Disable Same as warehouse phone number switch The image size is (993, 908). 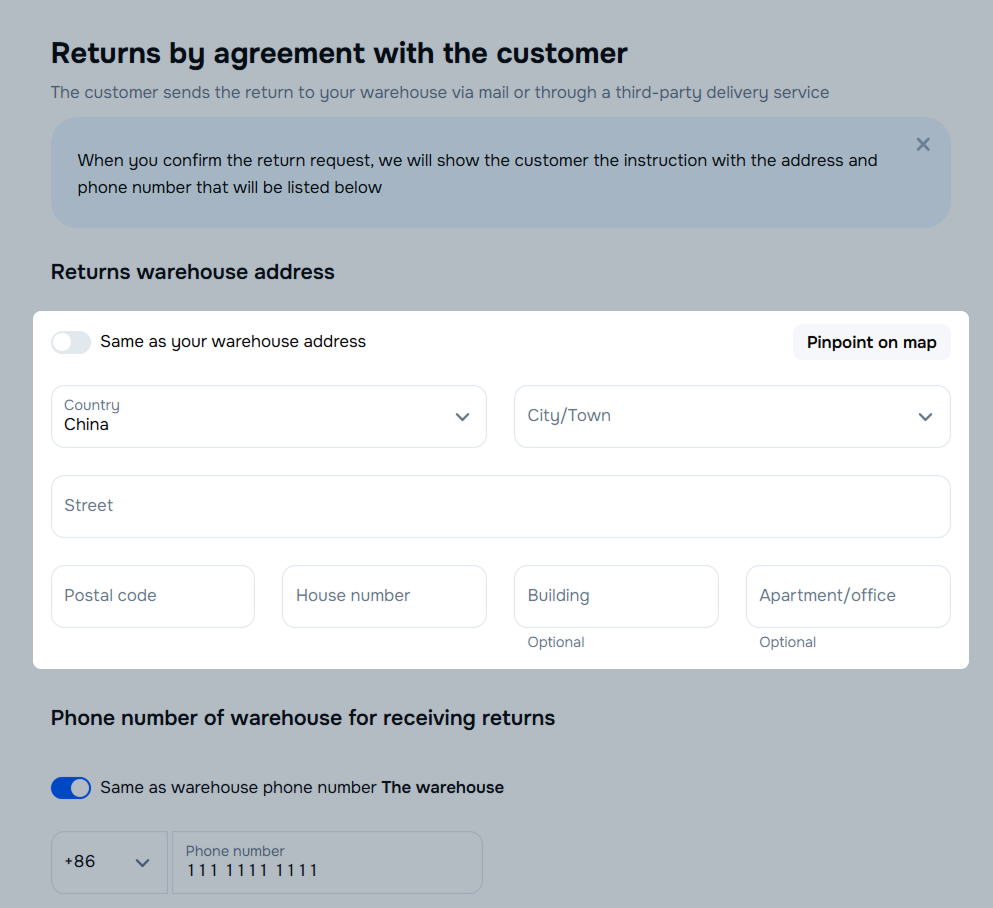pos(71,788)
